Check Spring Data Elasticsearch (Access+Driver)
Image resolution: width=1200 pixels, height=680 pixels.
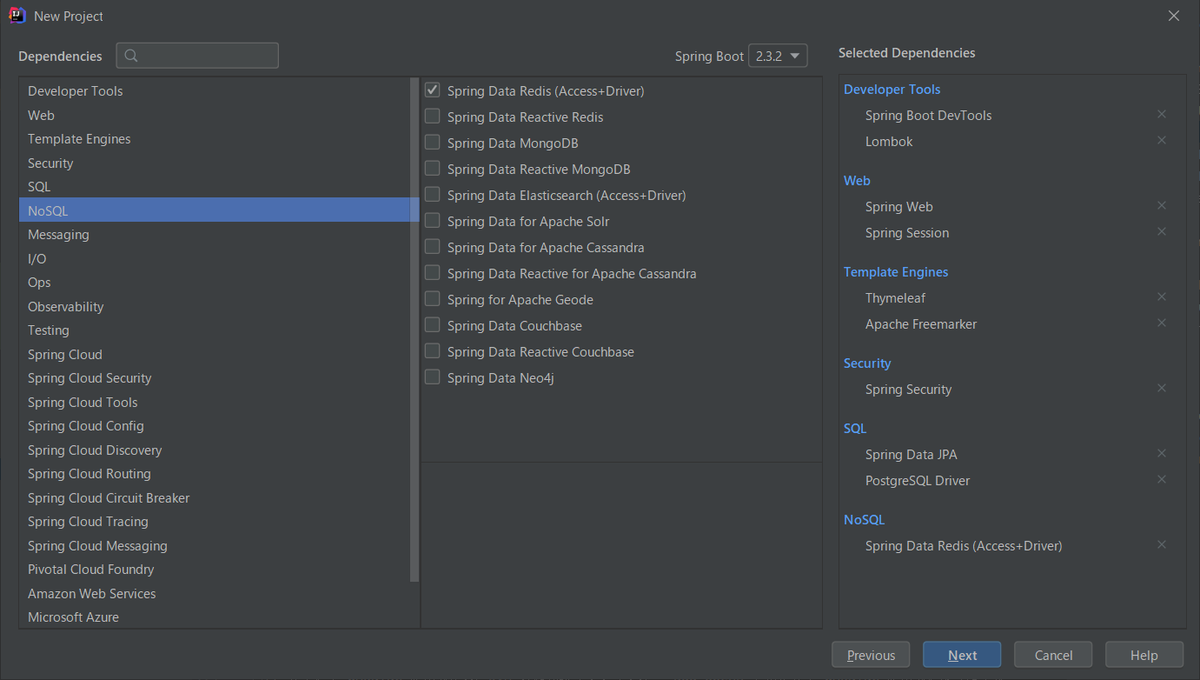pyautogui.click(x=432, y=194)
